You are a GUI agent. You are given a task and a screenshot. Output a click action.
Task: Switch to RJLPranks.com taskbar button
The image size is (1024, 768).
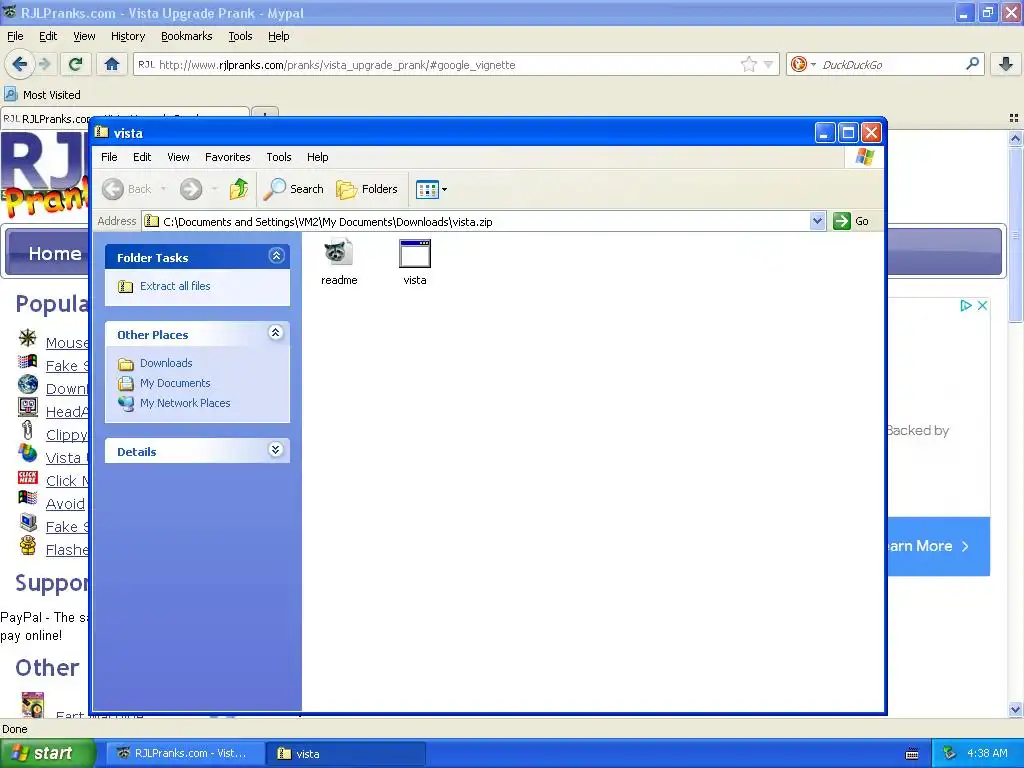tap(185, 754)
